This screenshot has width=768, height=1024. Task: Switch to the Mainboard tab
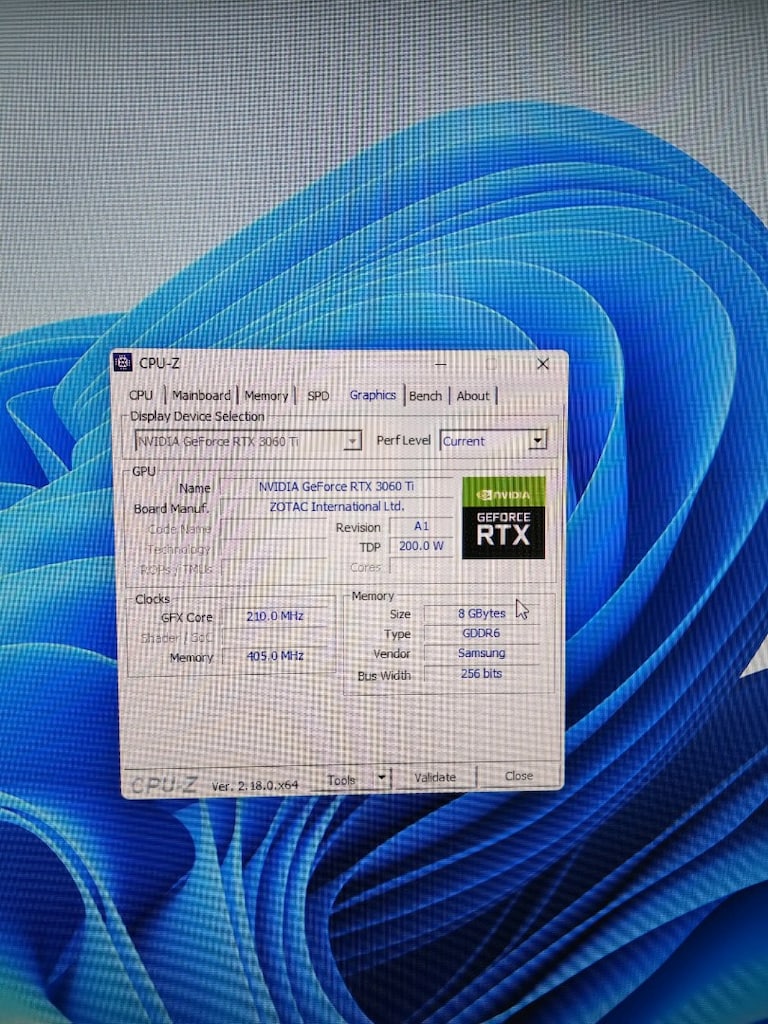tap(201, 395)
